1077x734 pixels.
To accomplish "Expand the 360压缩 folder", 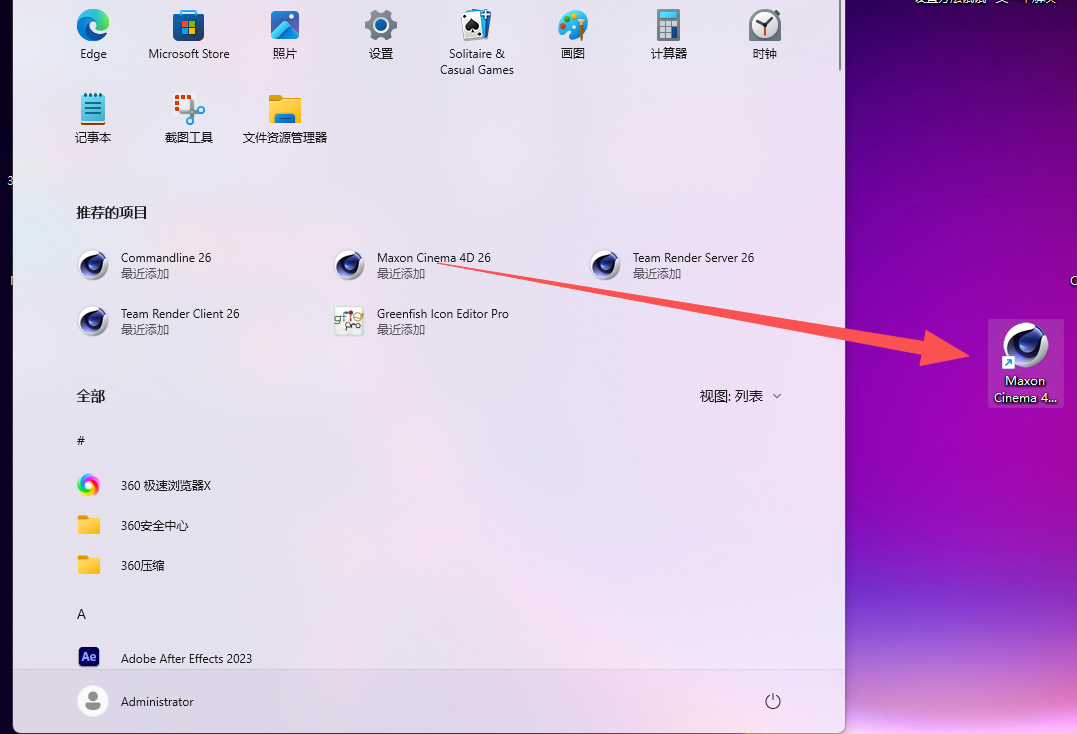I will (142, 565).
